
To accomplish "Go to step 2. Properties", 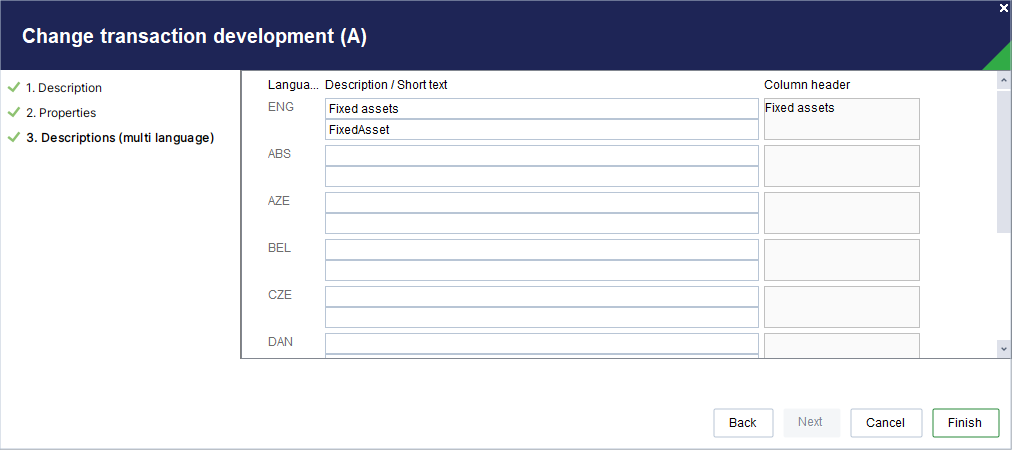I will (61, 113).
